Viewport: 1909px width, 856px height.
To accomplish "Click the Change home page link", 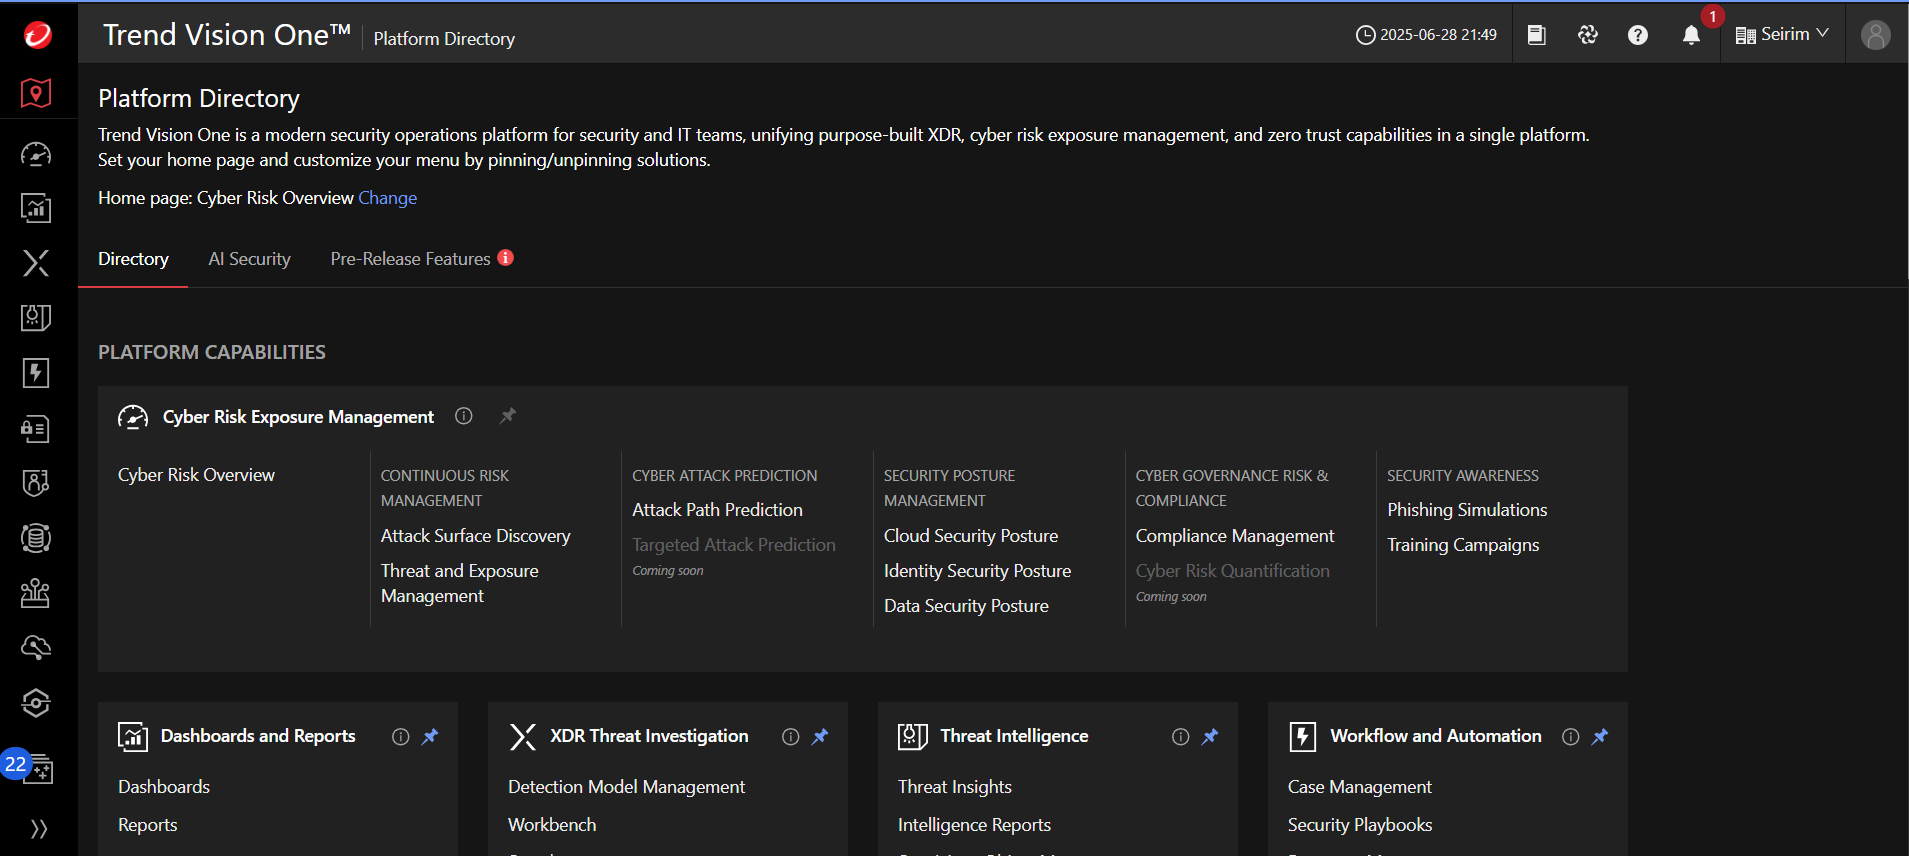I will coord(387,198).
